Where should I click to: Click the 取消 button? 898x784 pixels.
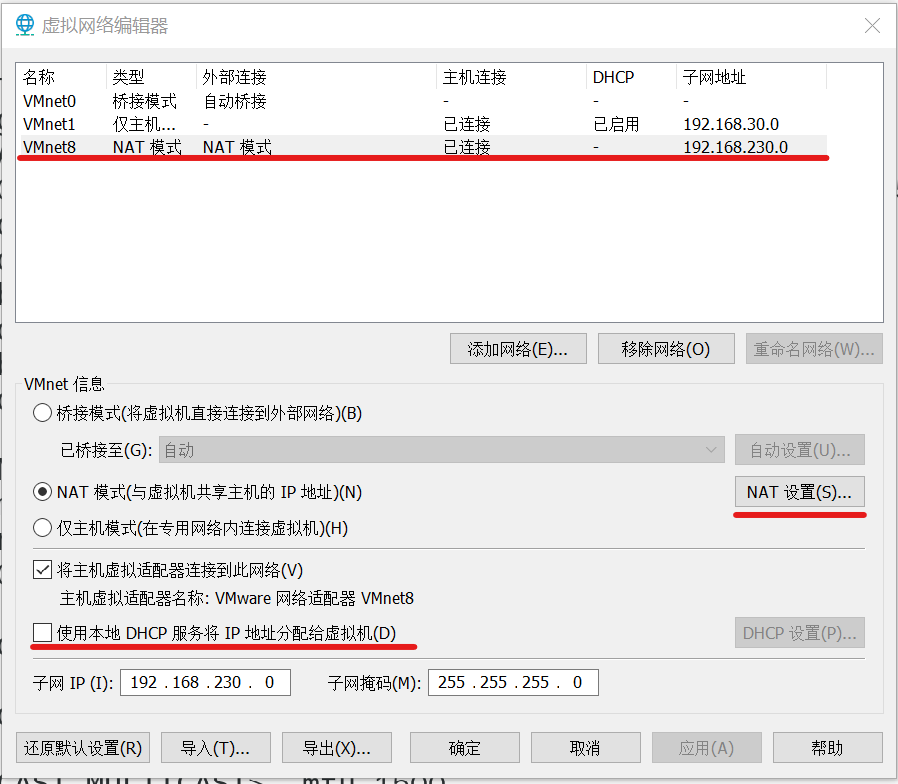coord(585,748)
